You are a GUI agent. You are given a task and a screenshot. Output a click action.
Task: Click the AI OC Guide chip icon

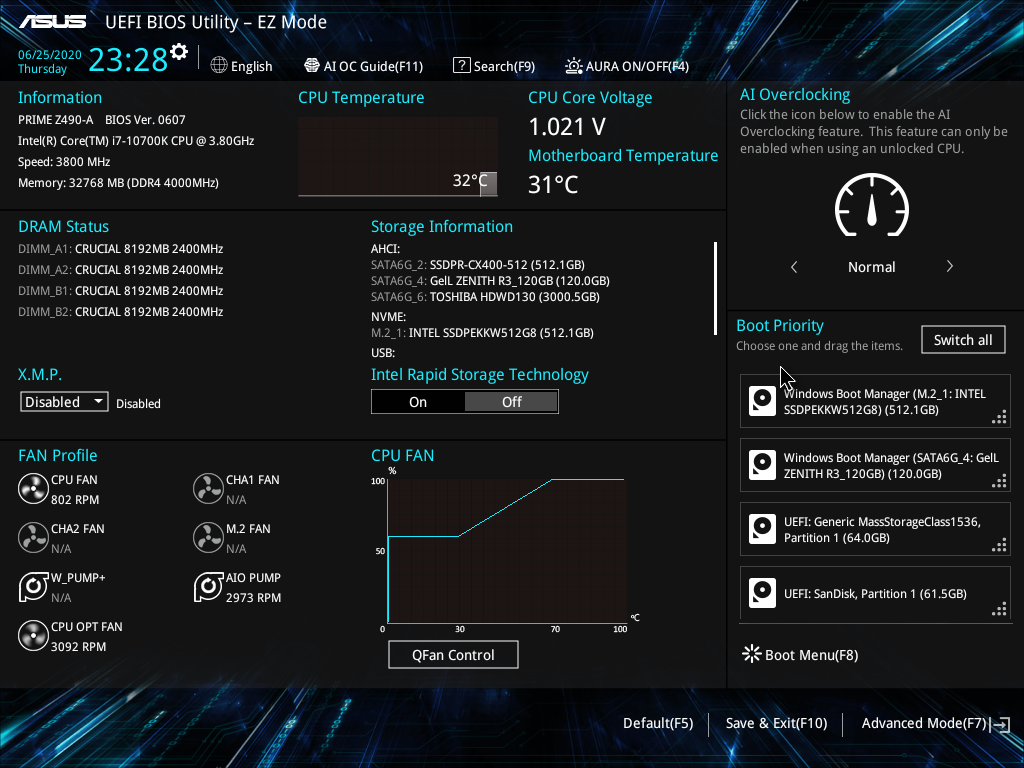(x=312, y=65)
